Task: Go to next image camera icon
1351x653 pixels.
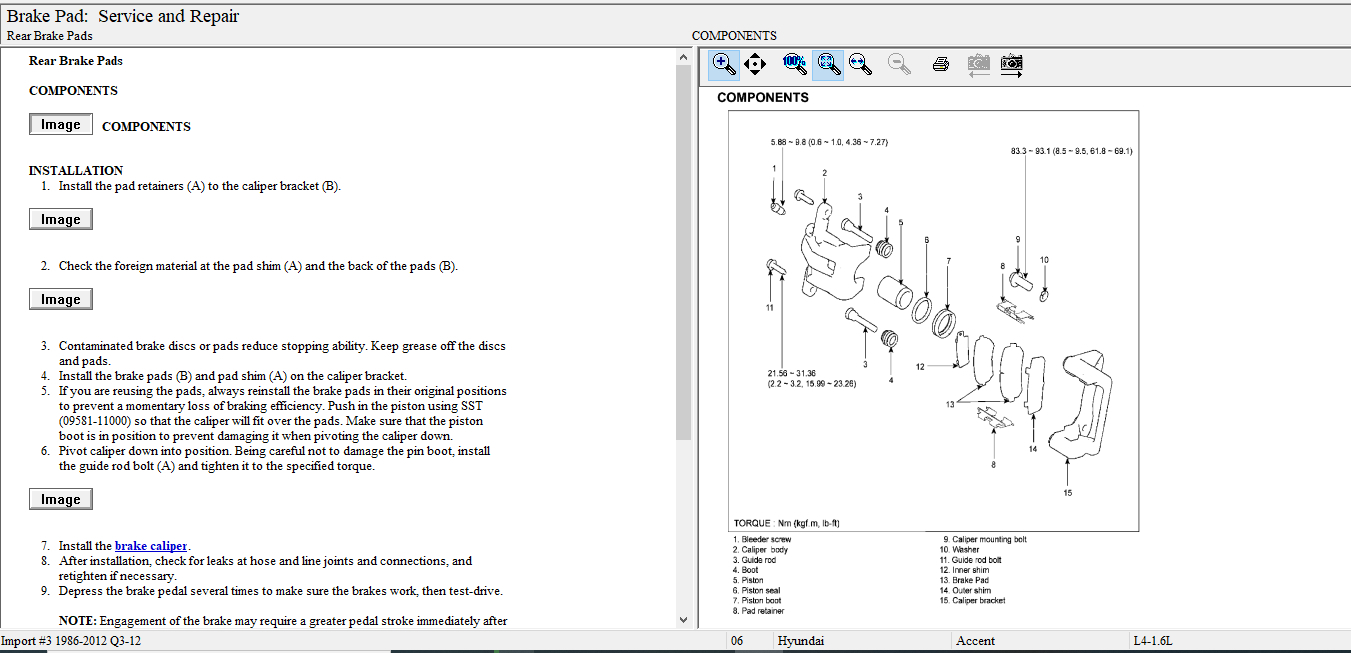Action: pyautogui.click(x=1012, y=65)
